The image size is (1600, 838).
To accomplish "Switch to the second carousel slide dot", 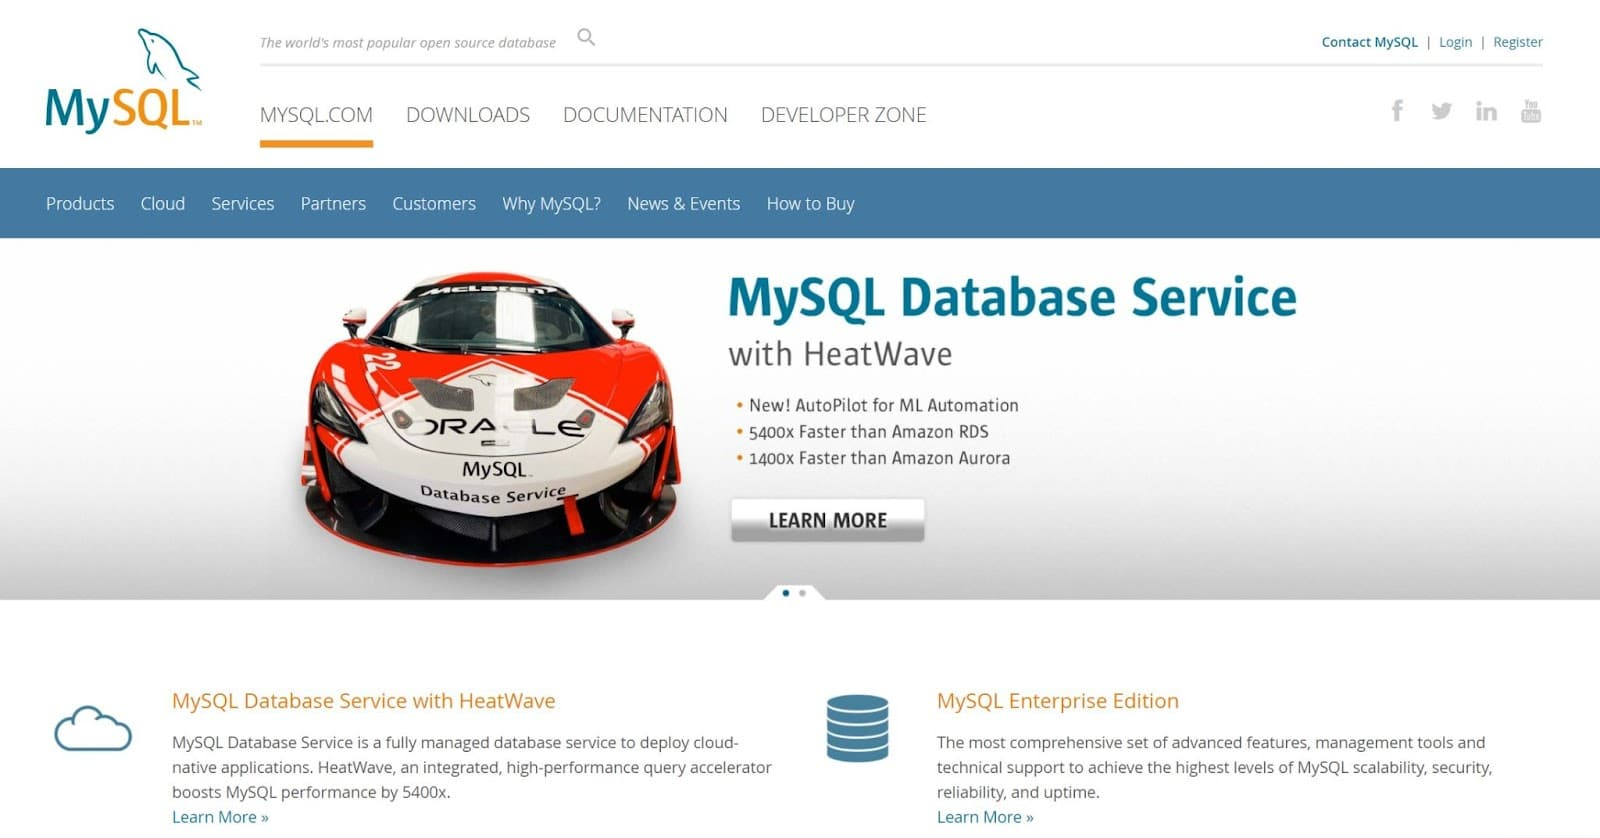I will pyautogui.click(x=802, y=593).
